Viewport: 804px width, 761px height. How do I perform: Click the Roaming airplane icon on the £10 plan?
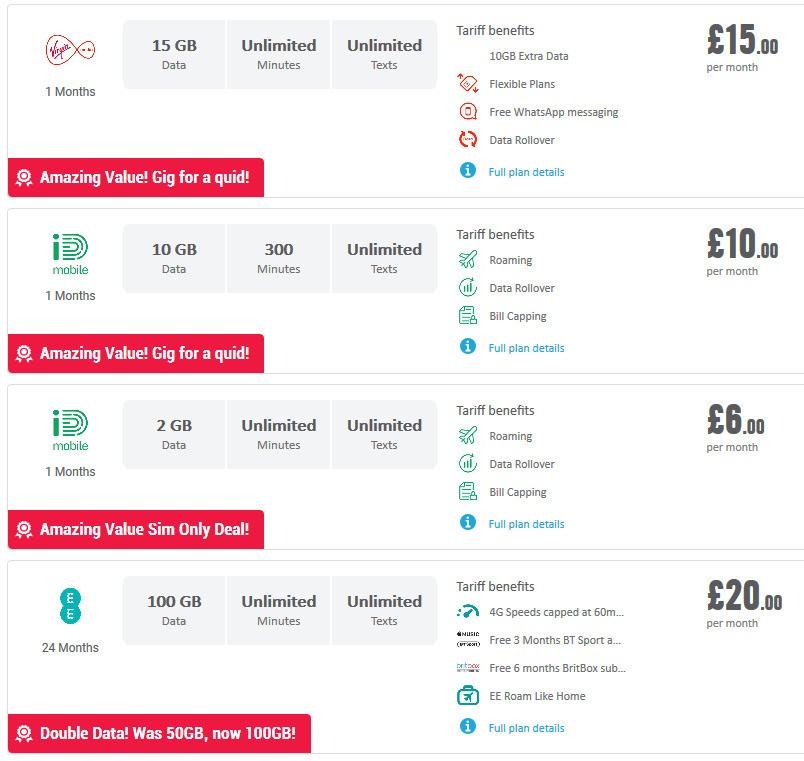click(467, 260)
